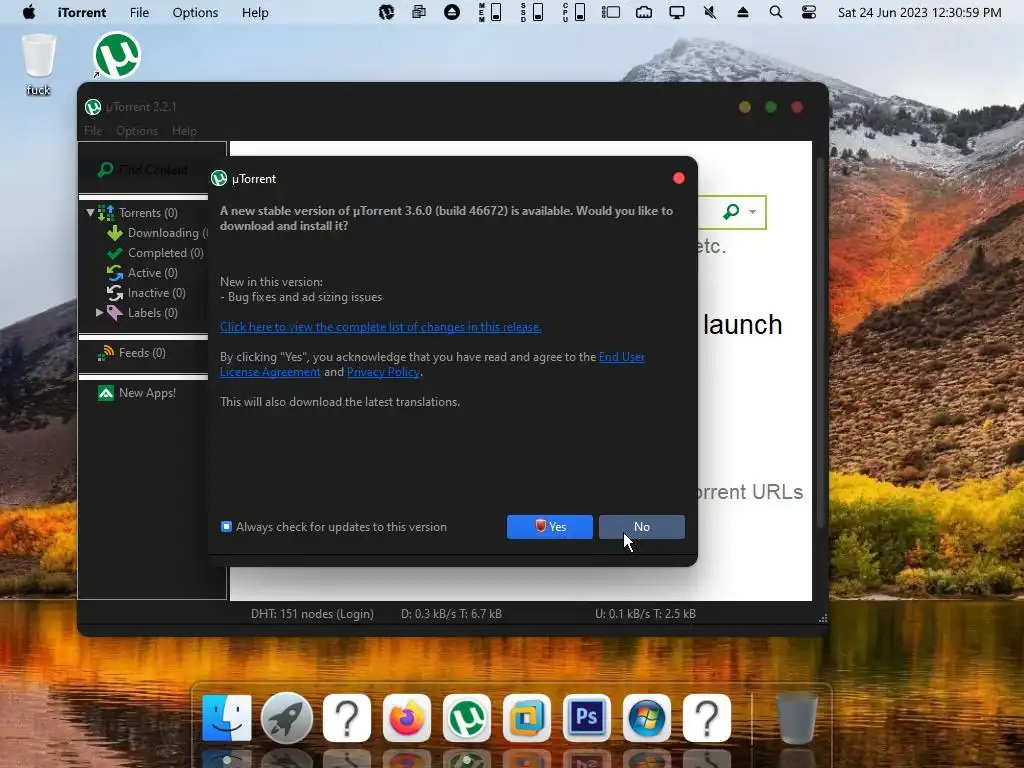Open the search provider dropdown arrow
This screenshot has height=768, width=1024.
point(752,212)
